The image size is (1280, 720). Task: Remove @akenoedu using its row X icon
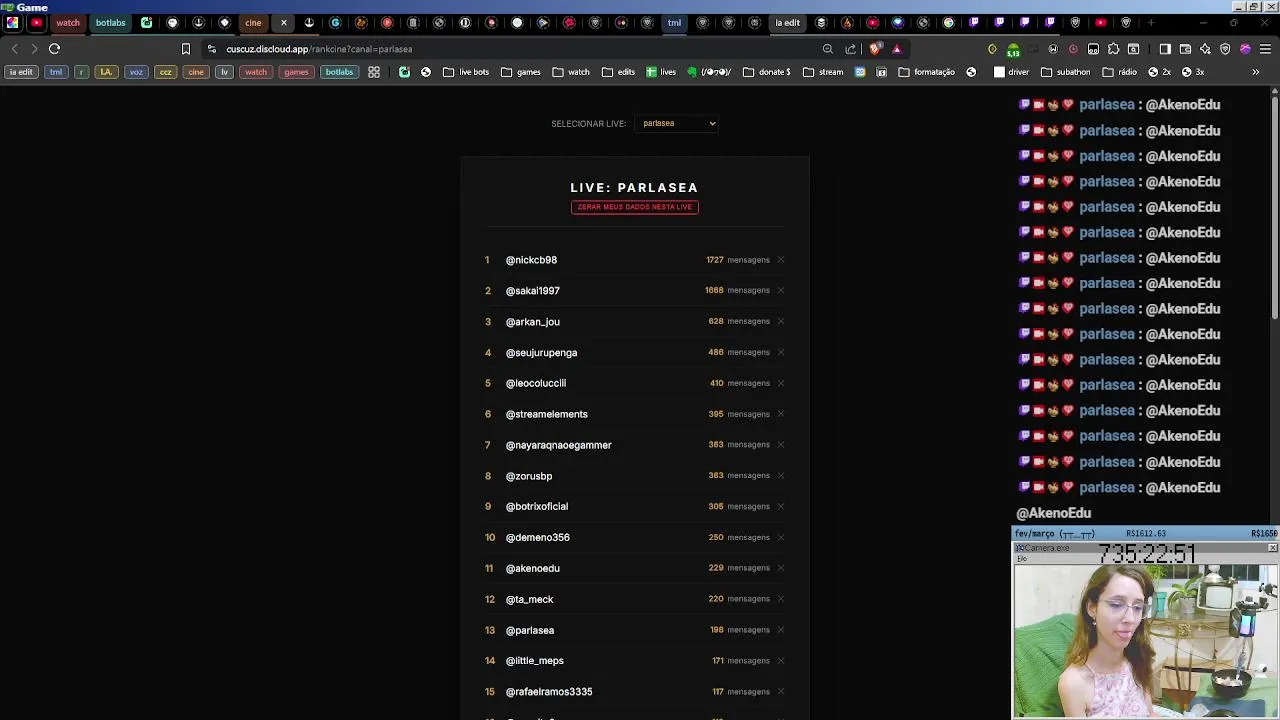pyautogui.click(x=781, y=568)
